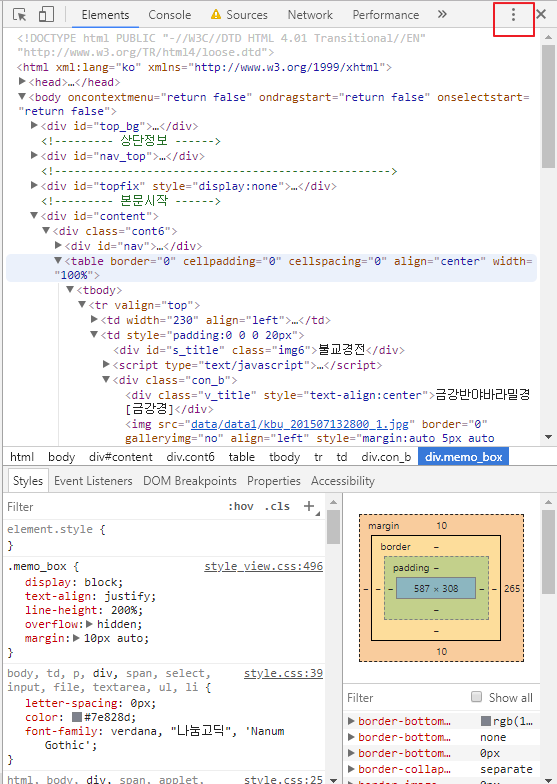Screen dimensions: 557x784
Task: Select html in the breadcrumb bar
Action: pos(22,456)
